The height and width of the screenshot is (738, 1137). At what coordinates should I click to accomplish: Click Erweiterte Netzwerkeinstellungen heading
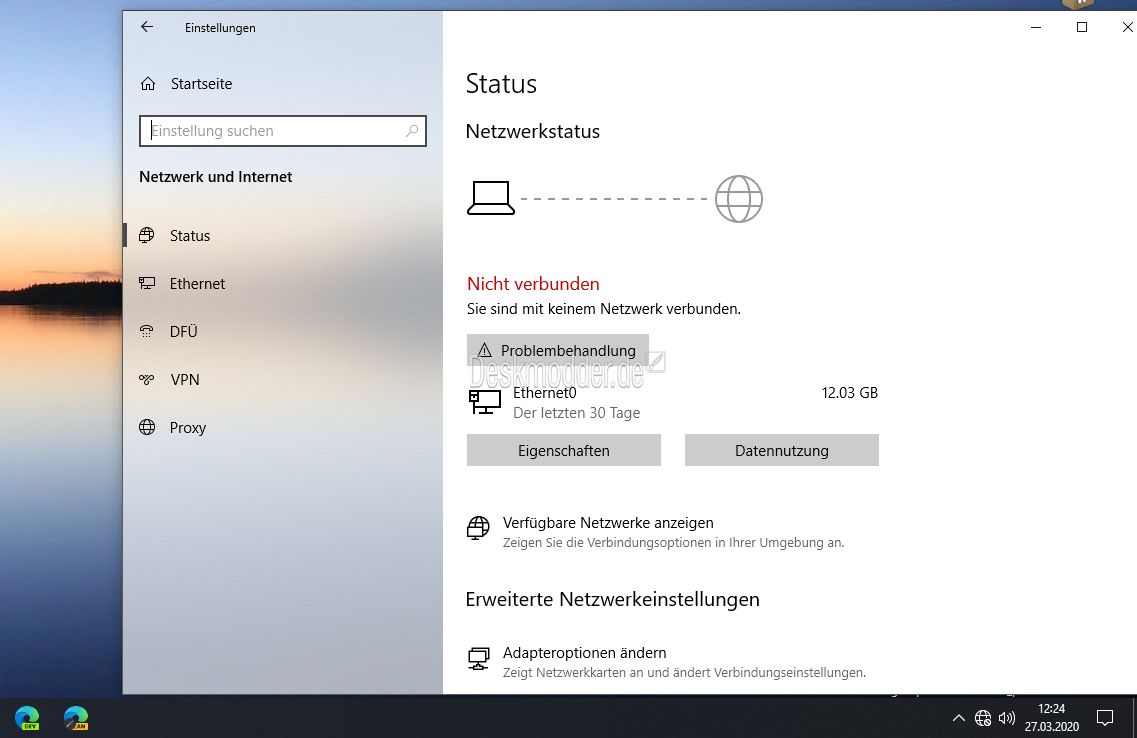pos(613,600)
